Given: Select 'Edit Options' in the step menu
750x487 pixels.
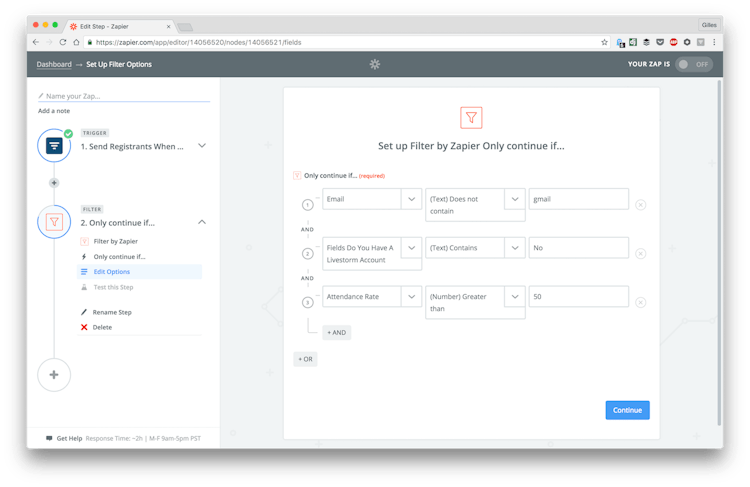Looking at the screenshot, I should click(112, 272).
